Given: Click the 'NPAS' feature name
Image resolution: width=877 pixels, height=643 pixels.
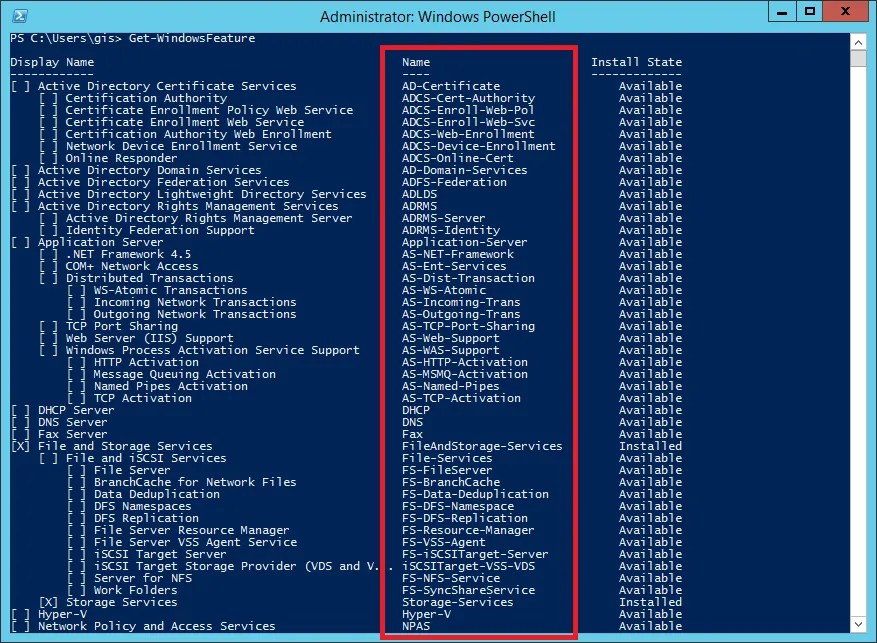Looking at the screenshot, I should [416, 627].
